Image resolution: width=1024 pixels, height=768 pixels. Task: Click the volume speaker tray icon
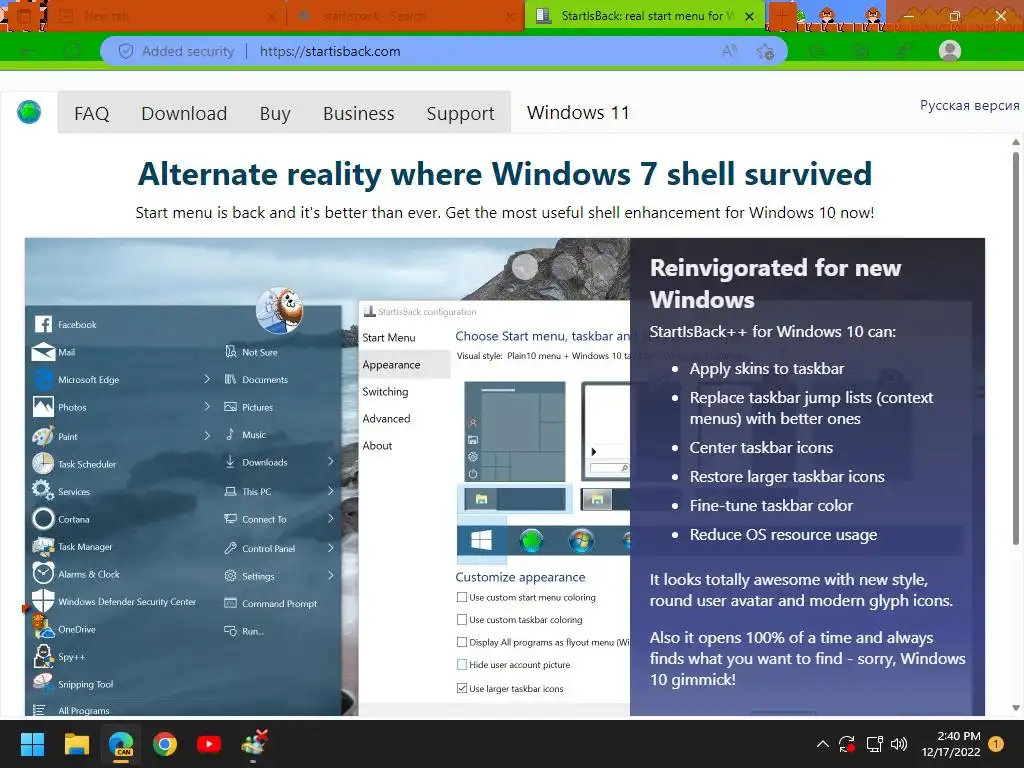[x=899, y=744]
